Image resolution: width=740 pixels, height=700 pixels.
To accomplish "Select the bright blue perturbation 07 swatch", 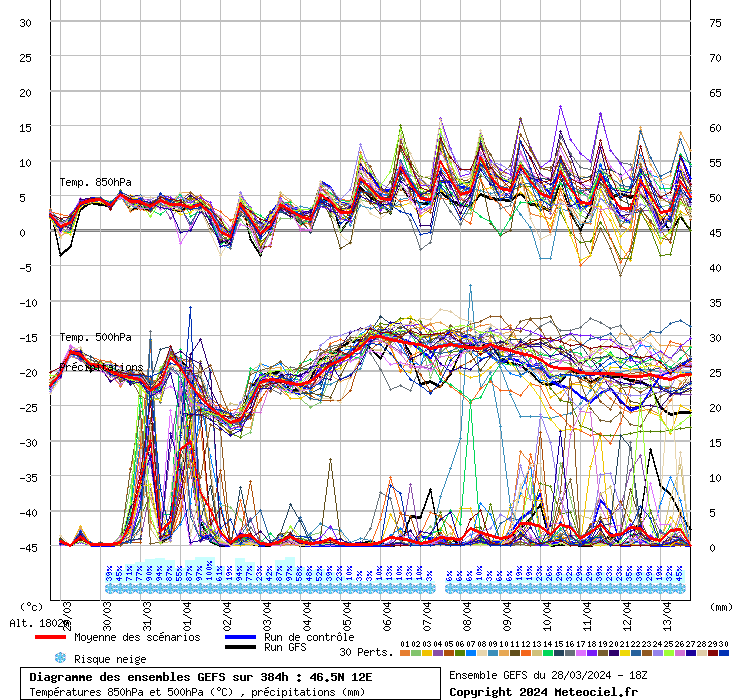I will coord(471,653).
